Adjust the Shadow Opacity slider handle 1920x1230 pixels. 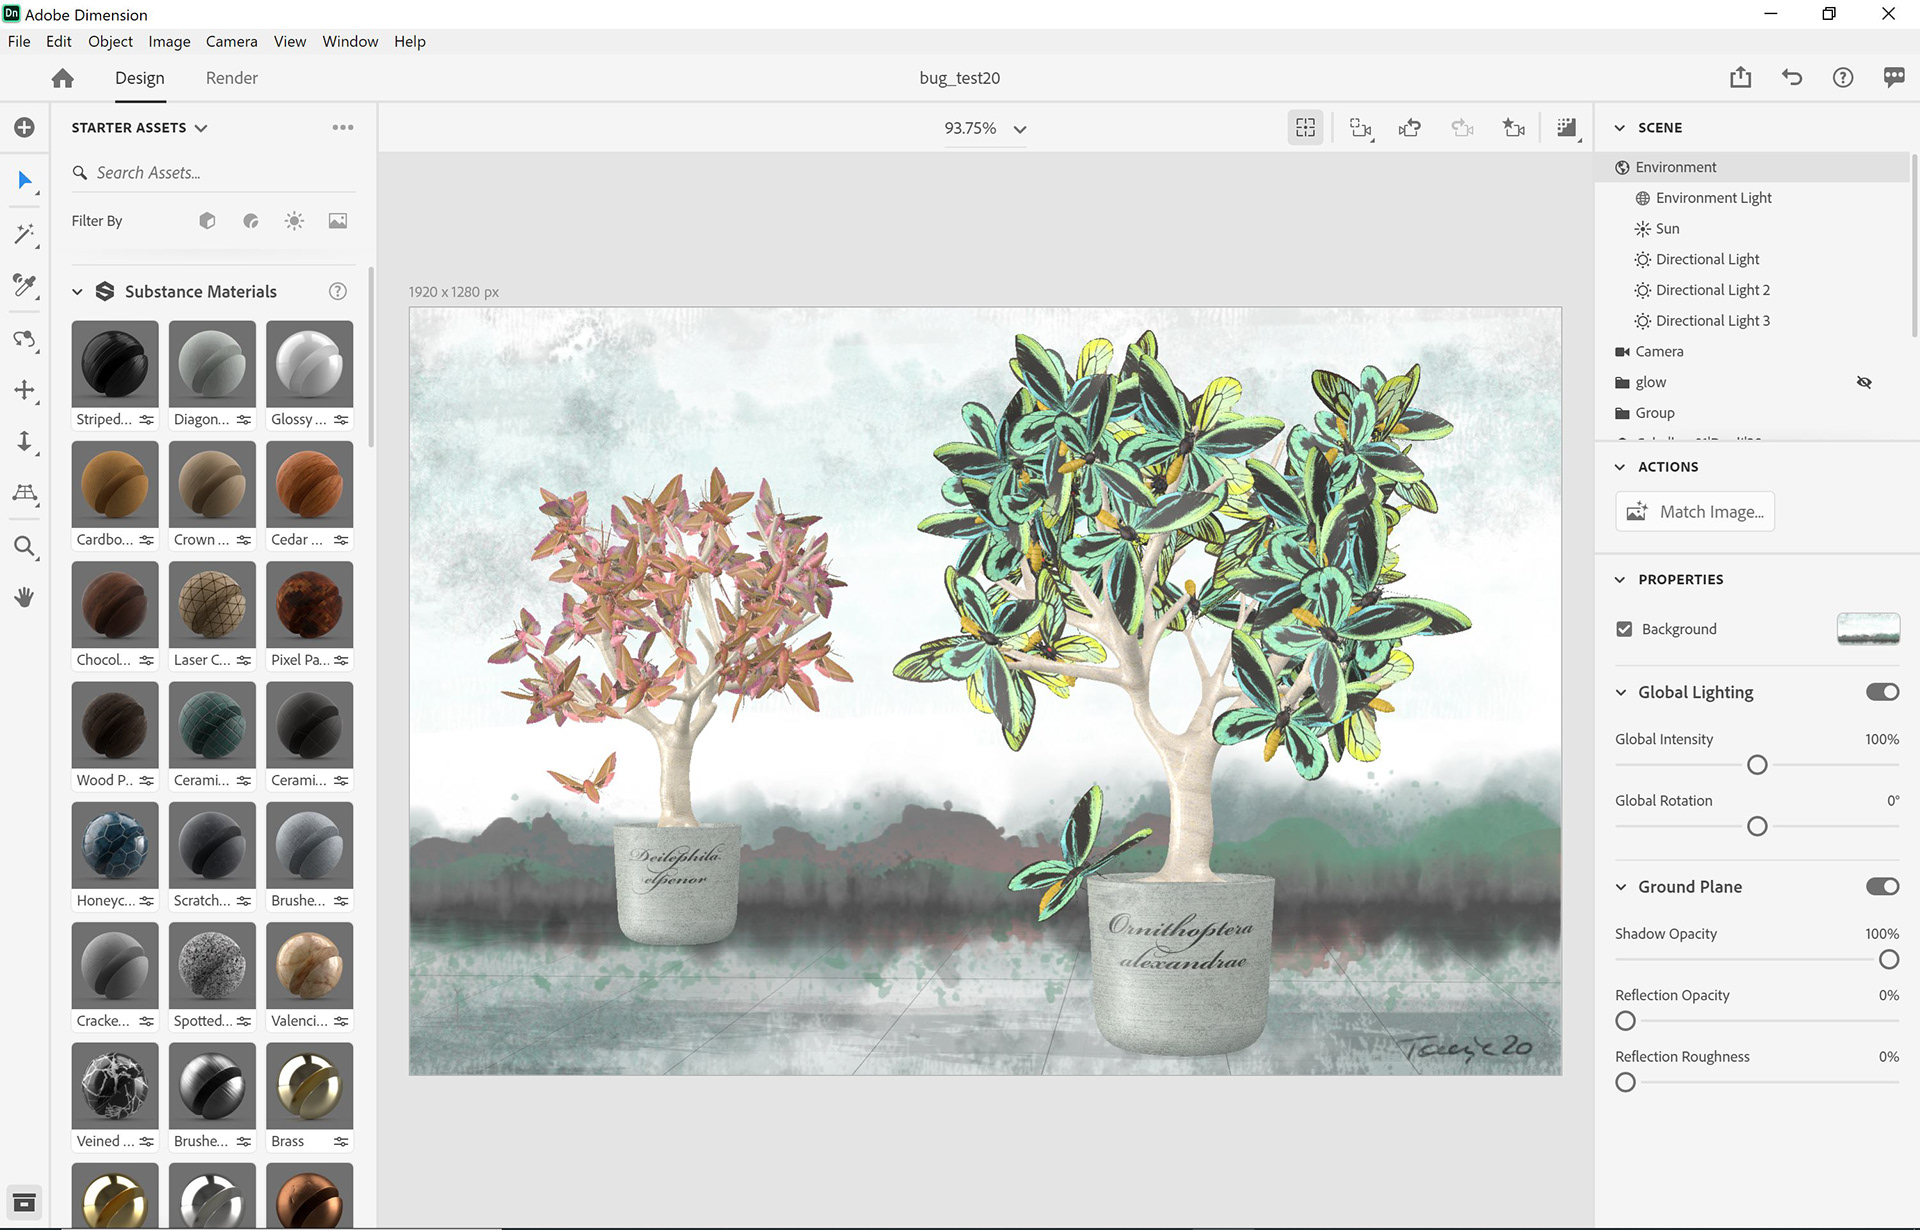click(x=1888, y=960)
